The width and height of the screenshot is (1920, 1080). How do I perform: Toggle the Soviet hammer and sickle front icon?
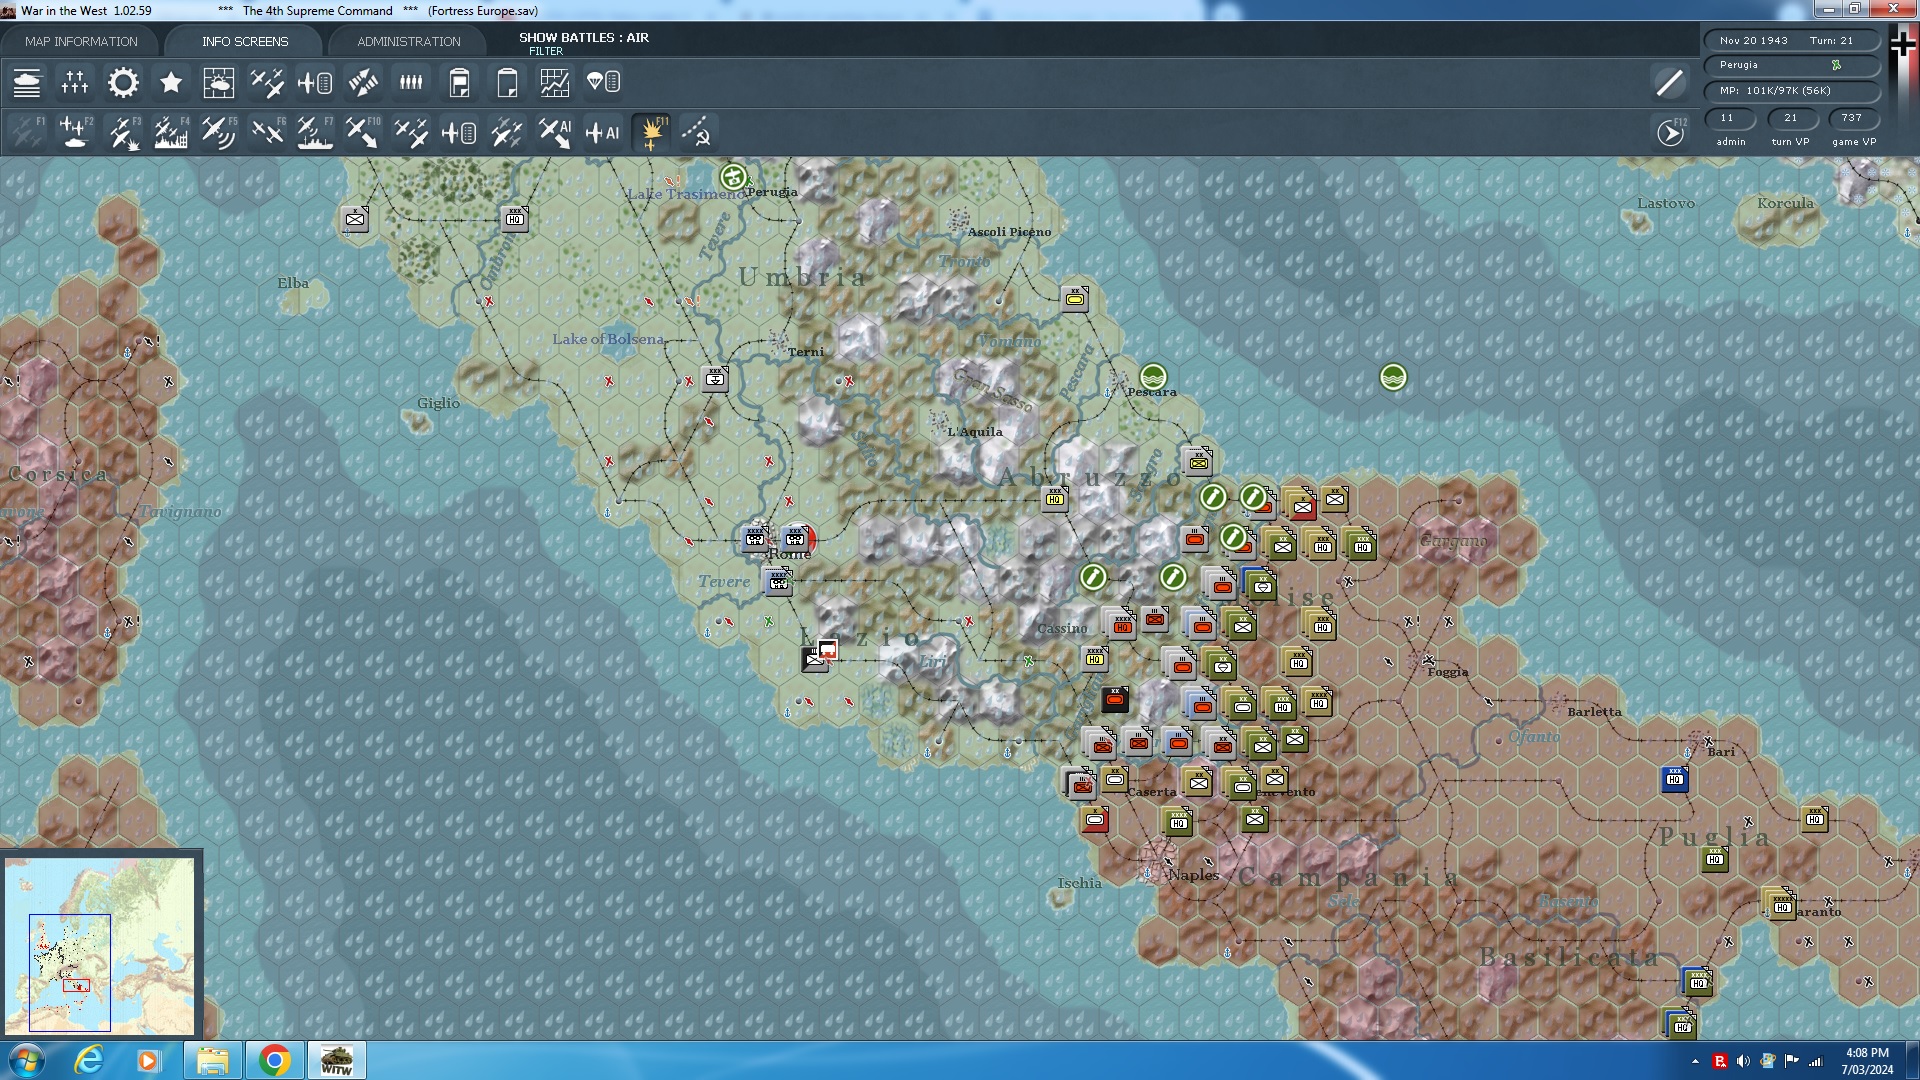697,132
